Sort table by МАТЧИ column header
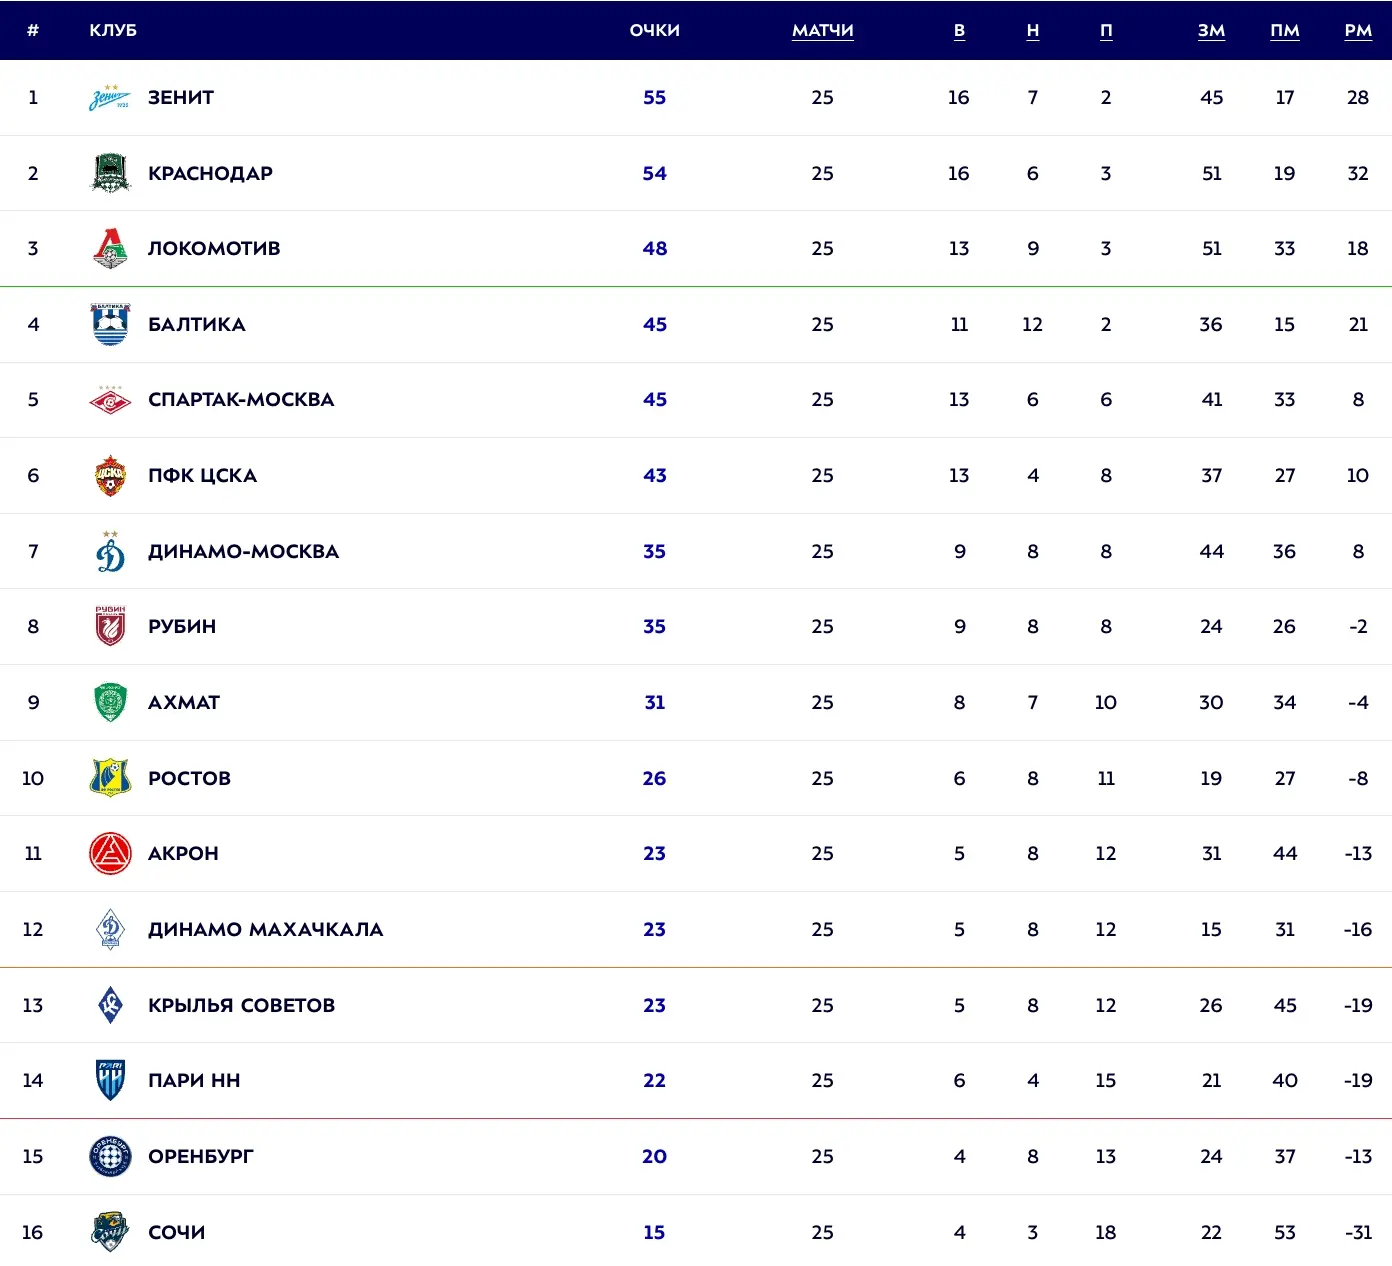Image resolution: width=1392 pixels, height=1266 pixels. (823, 30)
